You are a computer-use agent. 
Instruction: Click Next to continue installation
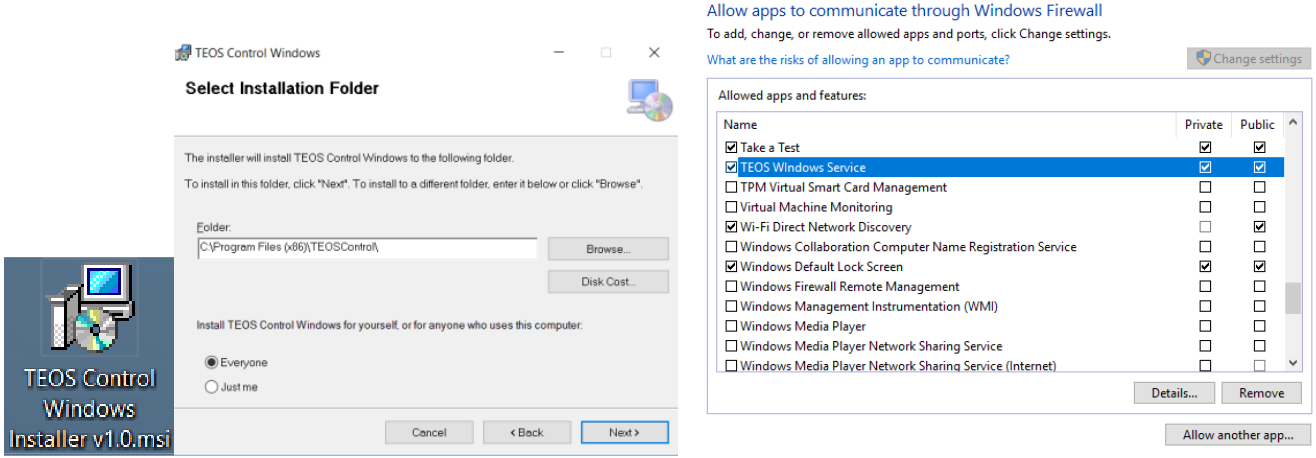click(624, 433)
